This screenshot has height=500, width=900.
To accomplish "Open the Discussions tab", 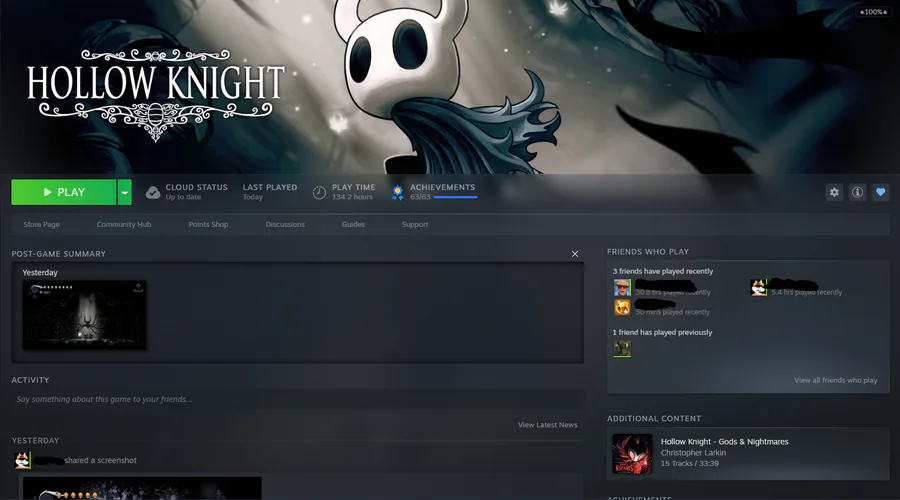I will pyautogui.click(x=285, y=224).
